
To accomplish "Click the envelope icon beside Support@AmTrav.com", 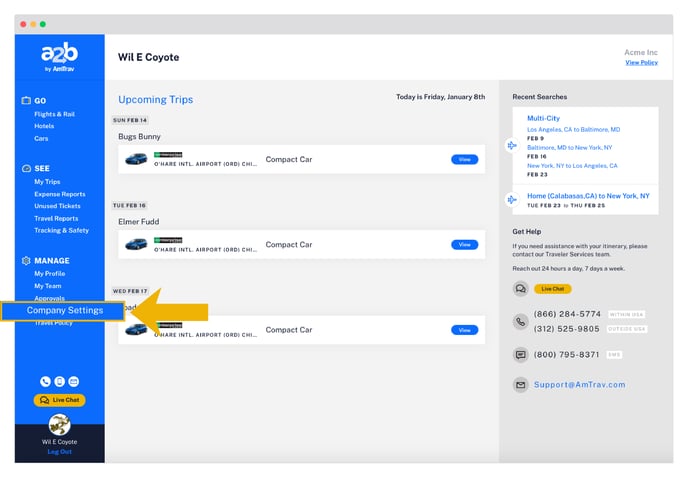I will click(520, 384).
